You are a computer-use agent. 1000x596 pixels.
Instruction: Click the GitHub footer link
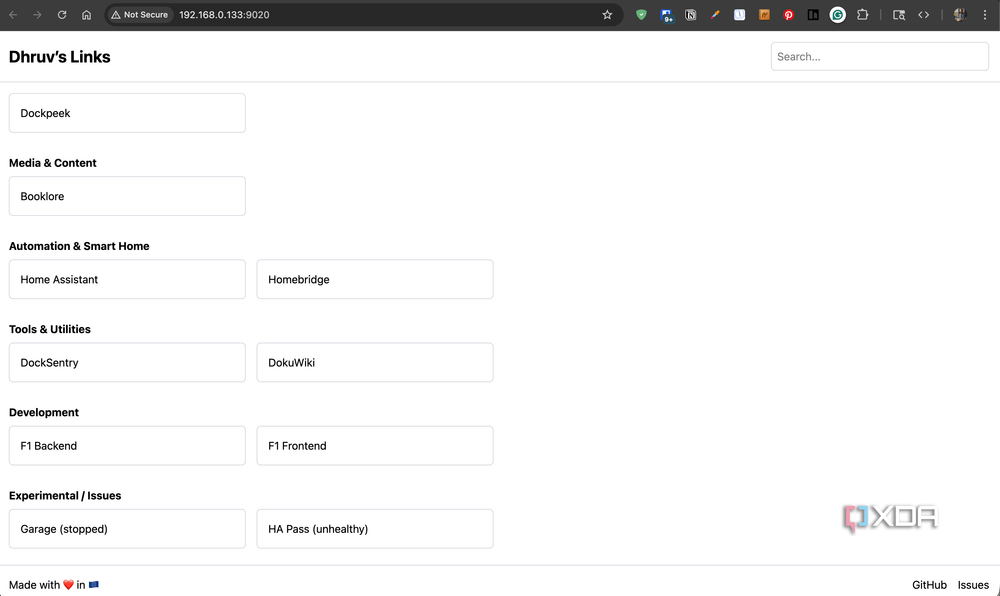pos(929,585)
